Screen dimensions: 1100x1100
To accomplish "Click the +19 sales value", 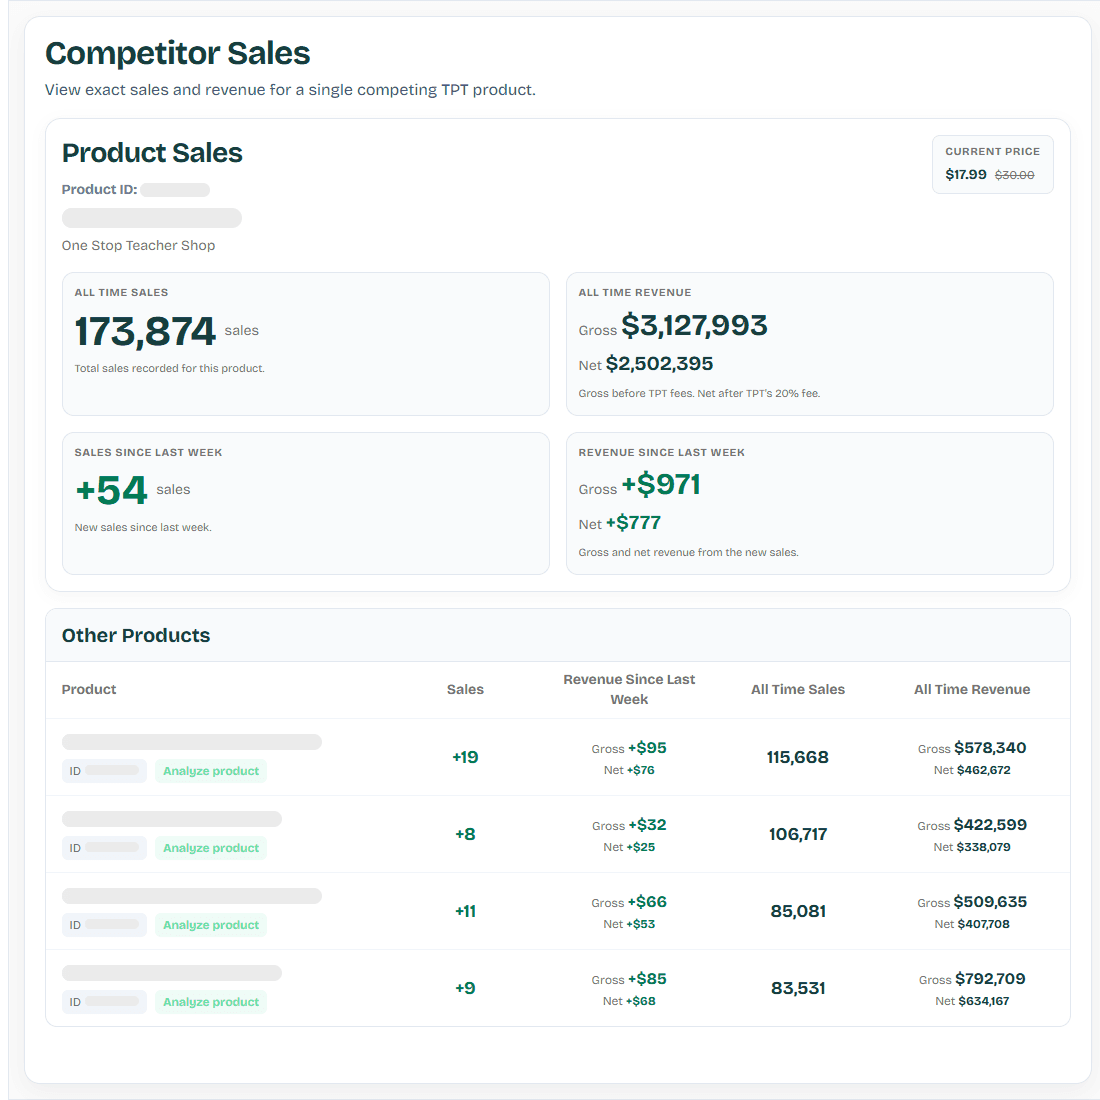I will 465,757.
